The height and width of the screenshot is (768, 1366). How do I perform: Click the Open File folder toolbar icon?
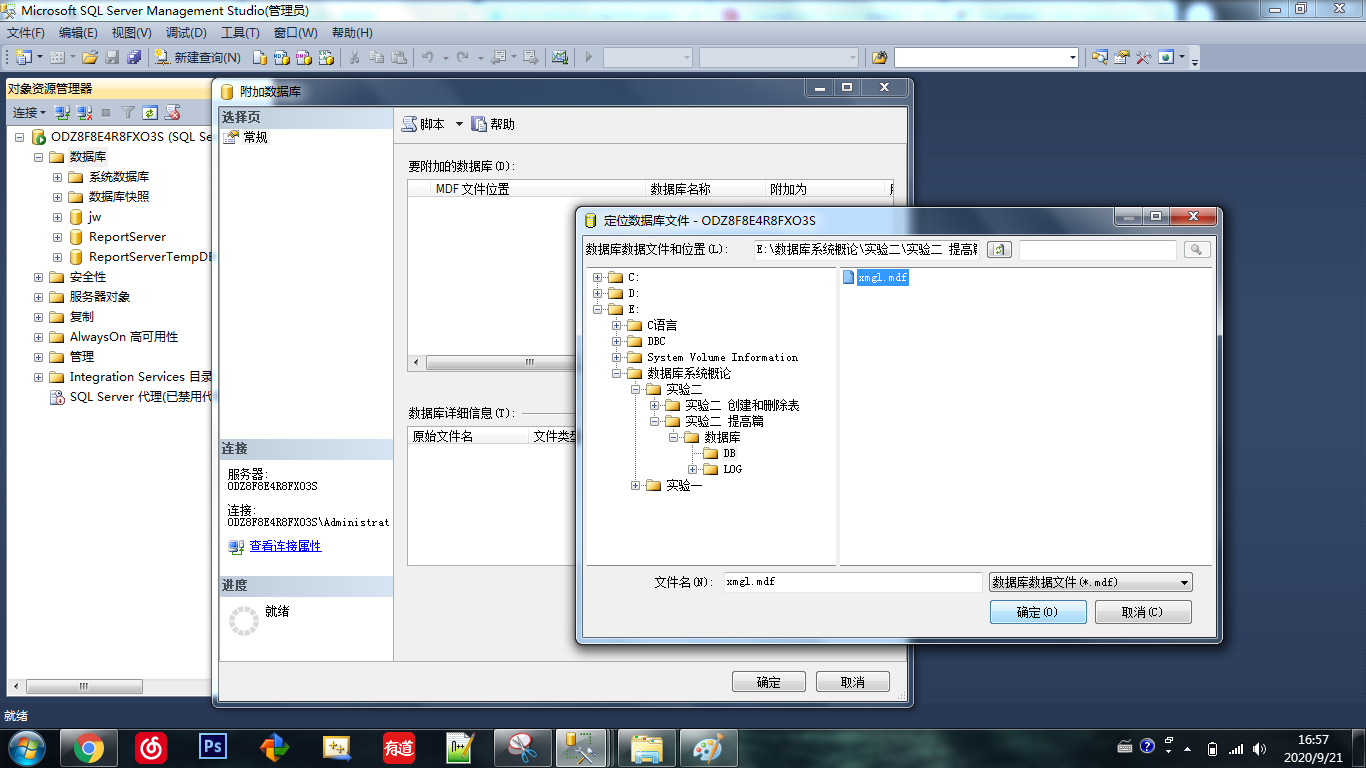point(90,57)
